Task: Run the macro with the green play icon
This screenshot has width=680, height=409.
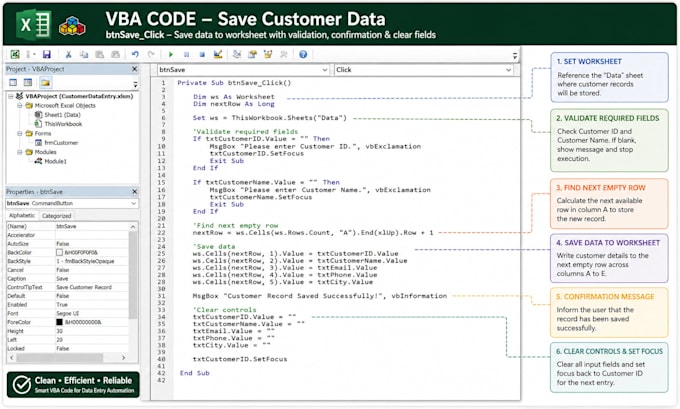Action: pos(170,54)
